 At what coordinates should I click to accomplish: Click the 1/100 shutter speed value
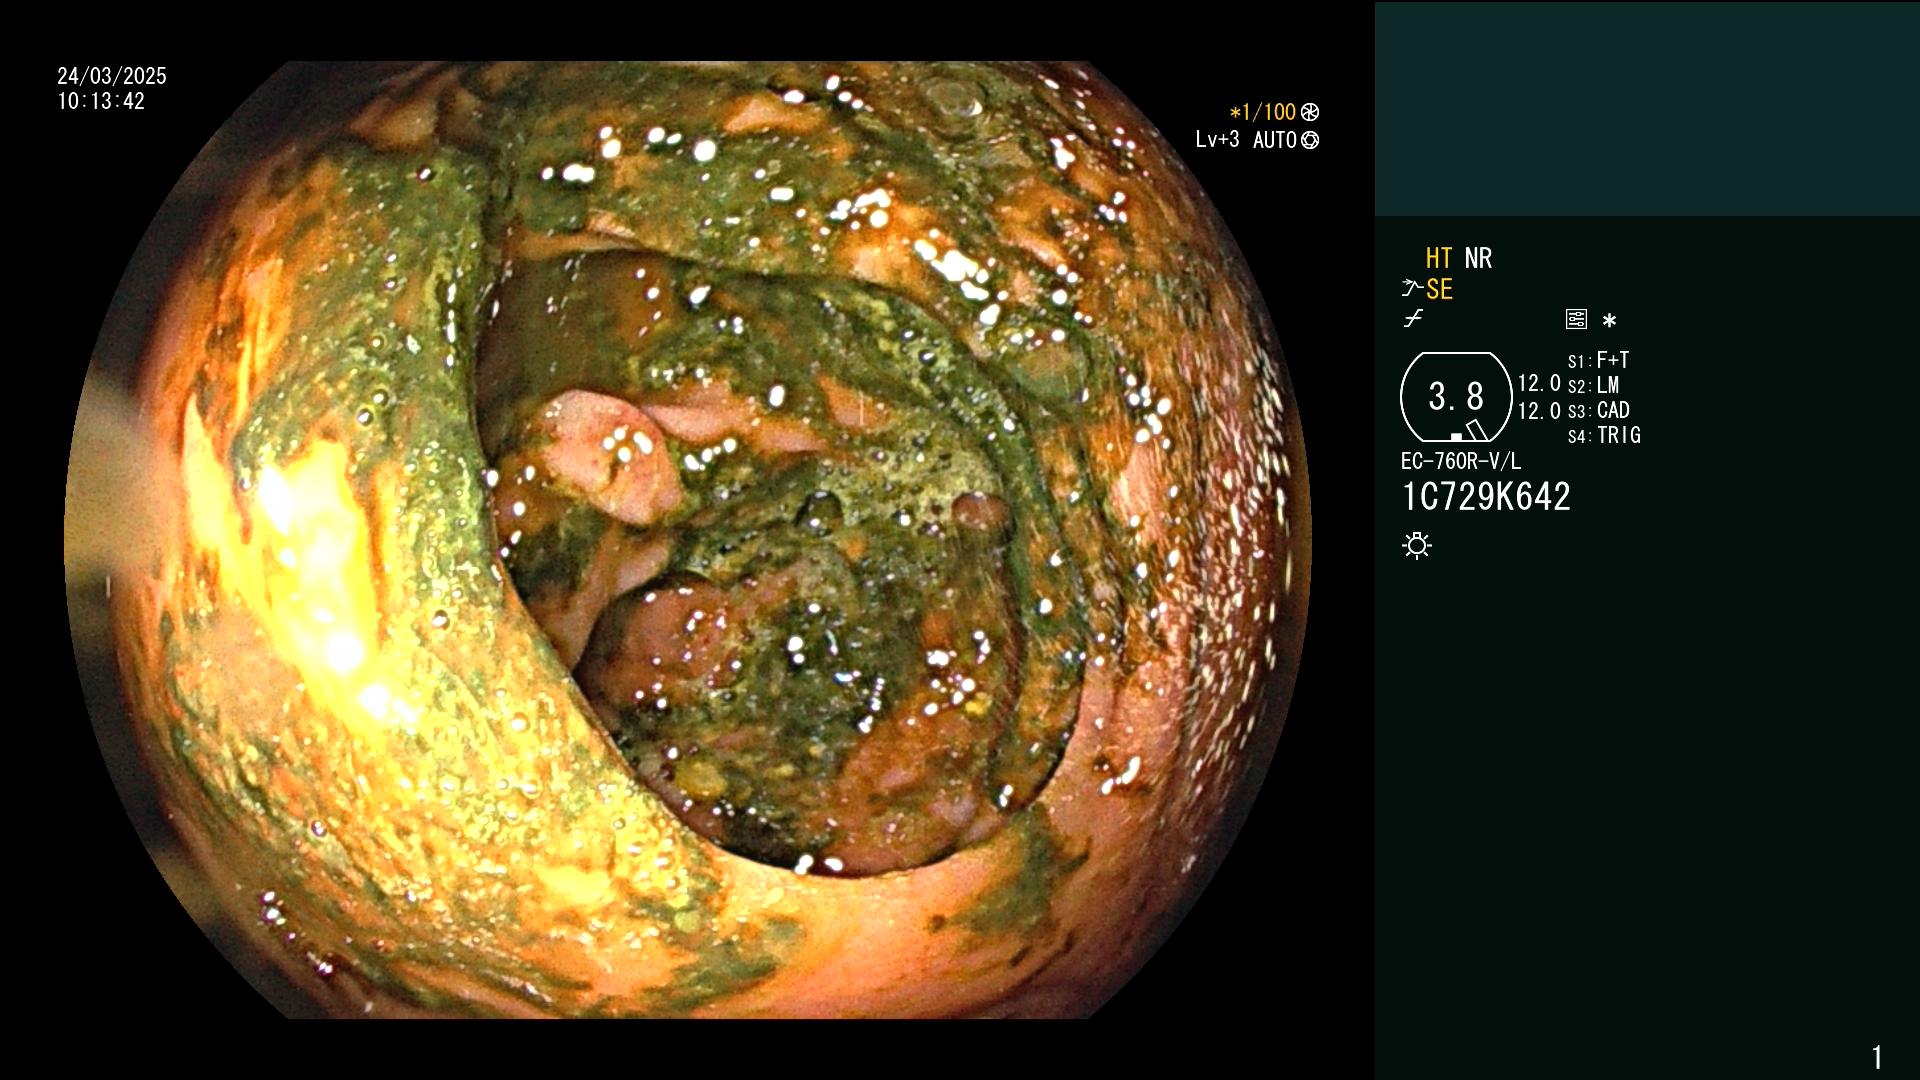coord(1263,112)
